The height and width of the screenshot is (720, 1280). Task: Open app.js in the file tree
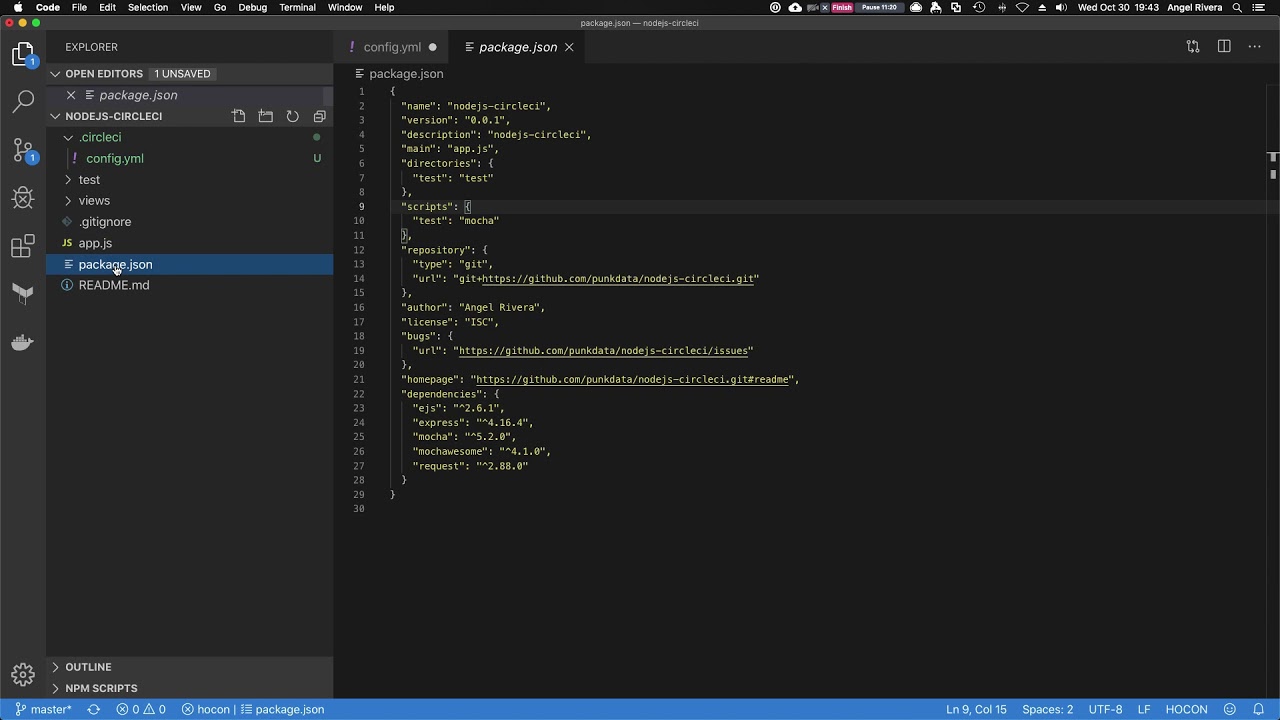tap(95, 243)
